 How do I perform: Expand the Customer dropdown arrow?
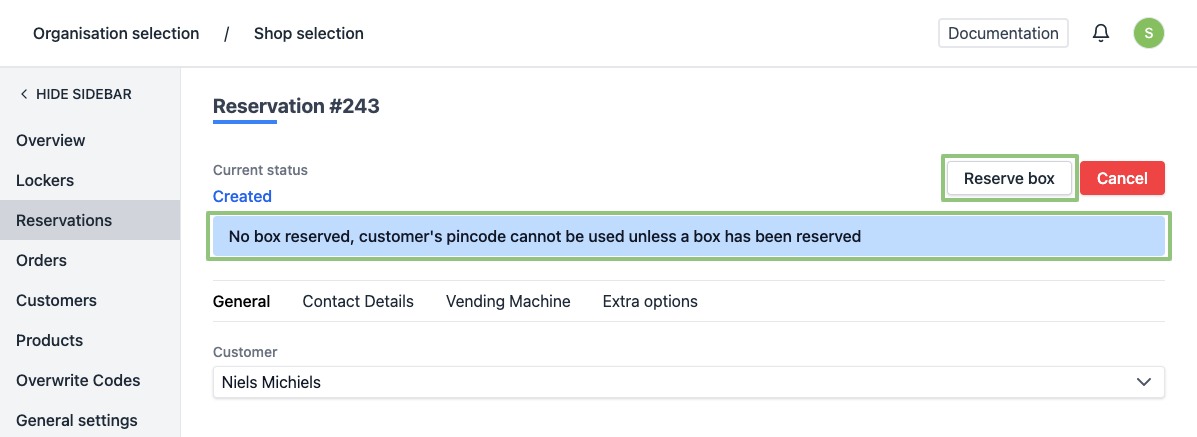[x=1144, y=382]
